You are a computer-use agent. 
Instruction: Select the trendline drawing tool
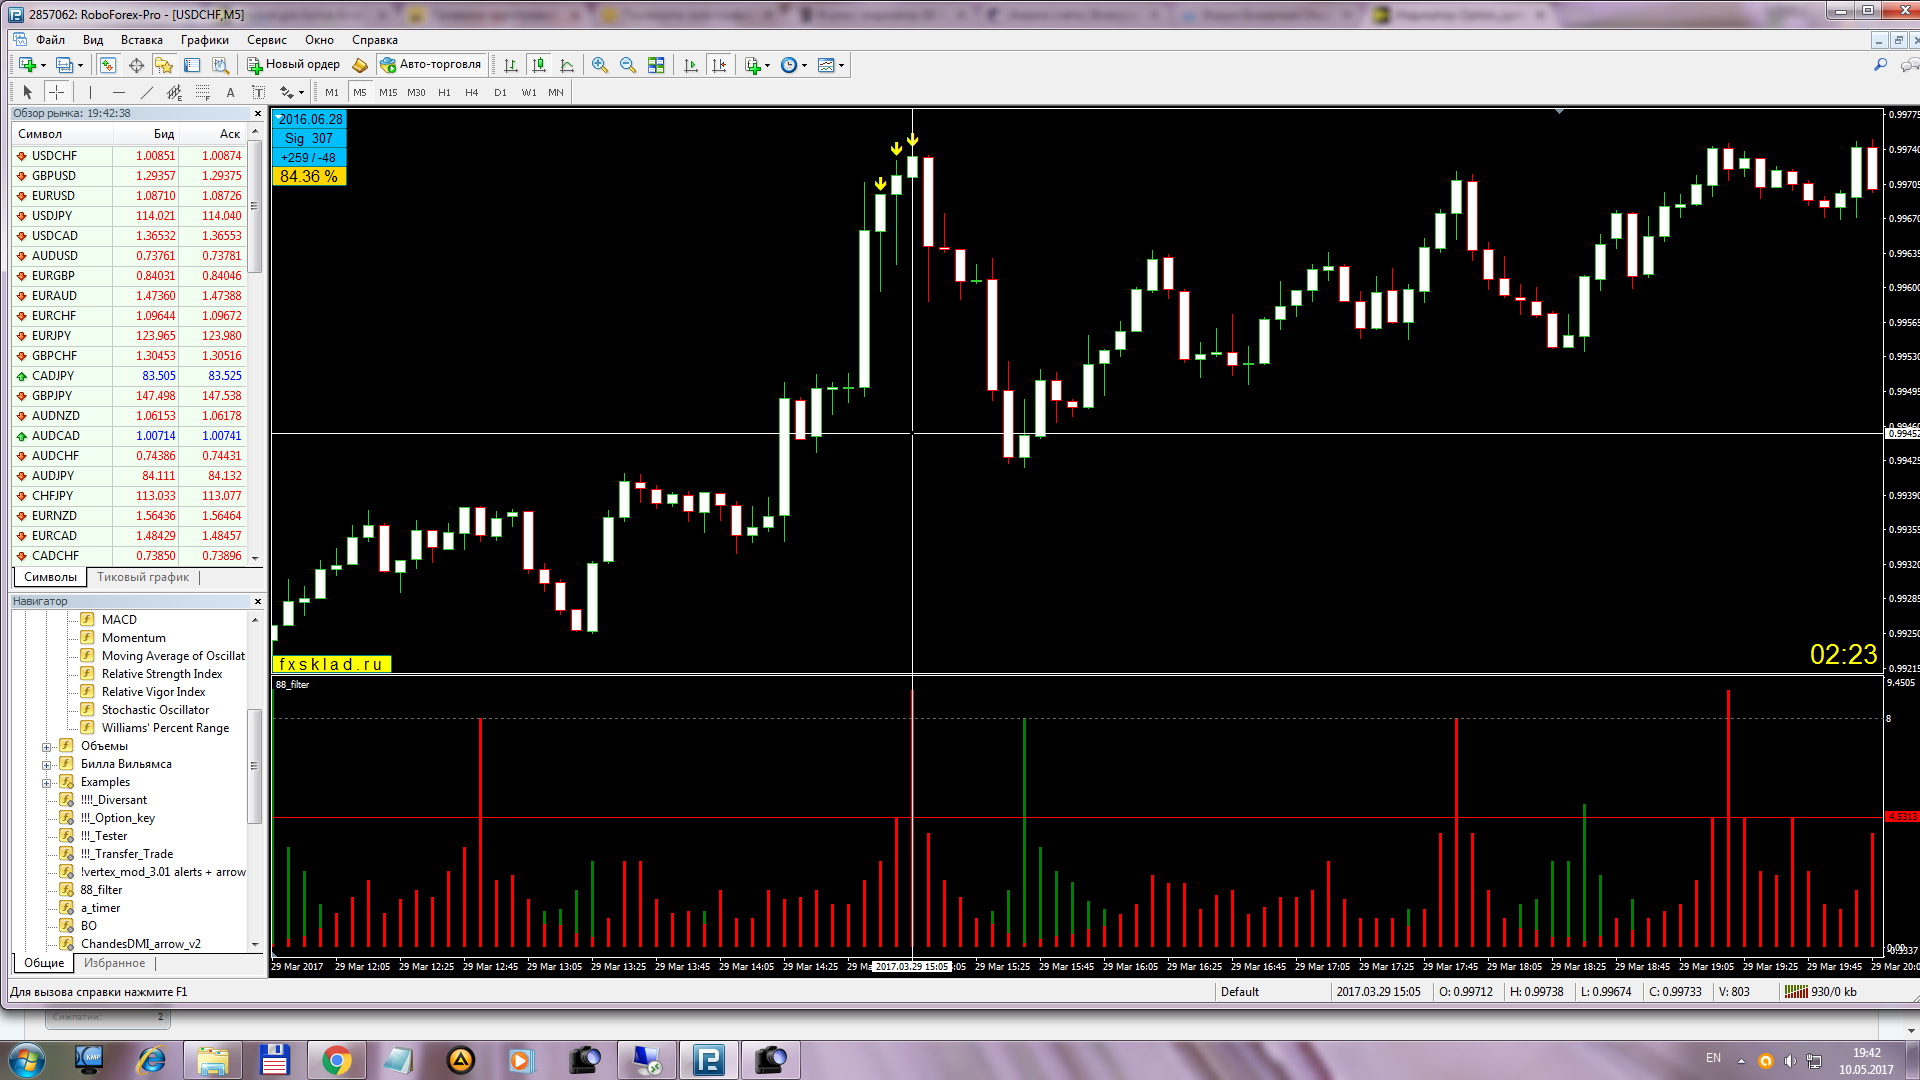(147, 92)
